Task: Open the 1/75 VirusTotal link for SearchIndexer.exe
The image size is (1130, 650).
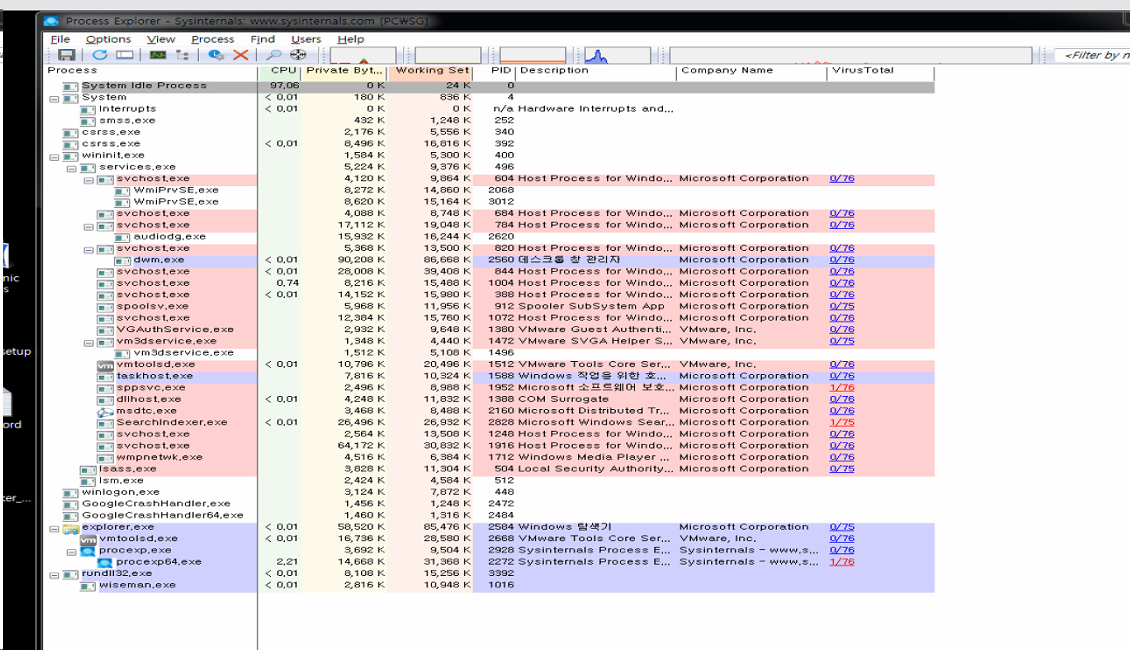Action: coord(842,422)
